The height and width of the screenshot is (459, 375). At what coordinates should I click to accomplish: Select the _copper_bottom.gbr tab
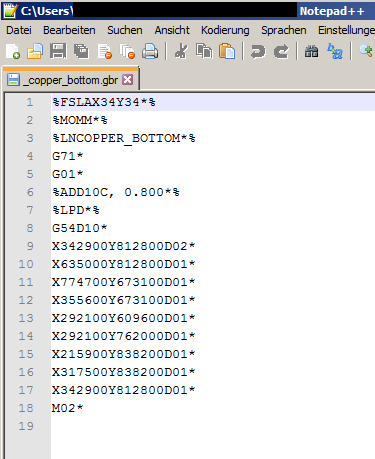pyautogui.click(x=70, y=80)
